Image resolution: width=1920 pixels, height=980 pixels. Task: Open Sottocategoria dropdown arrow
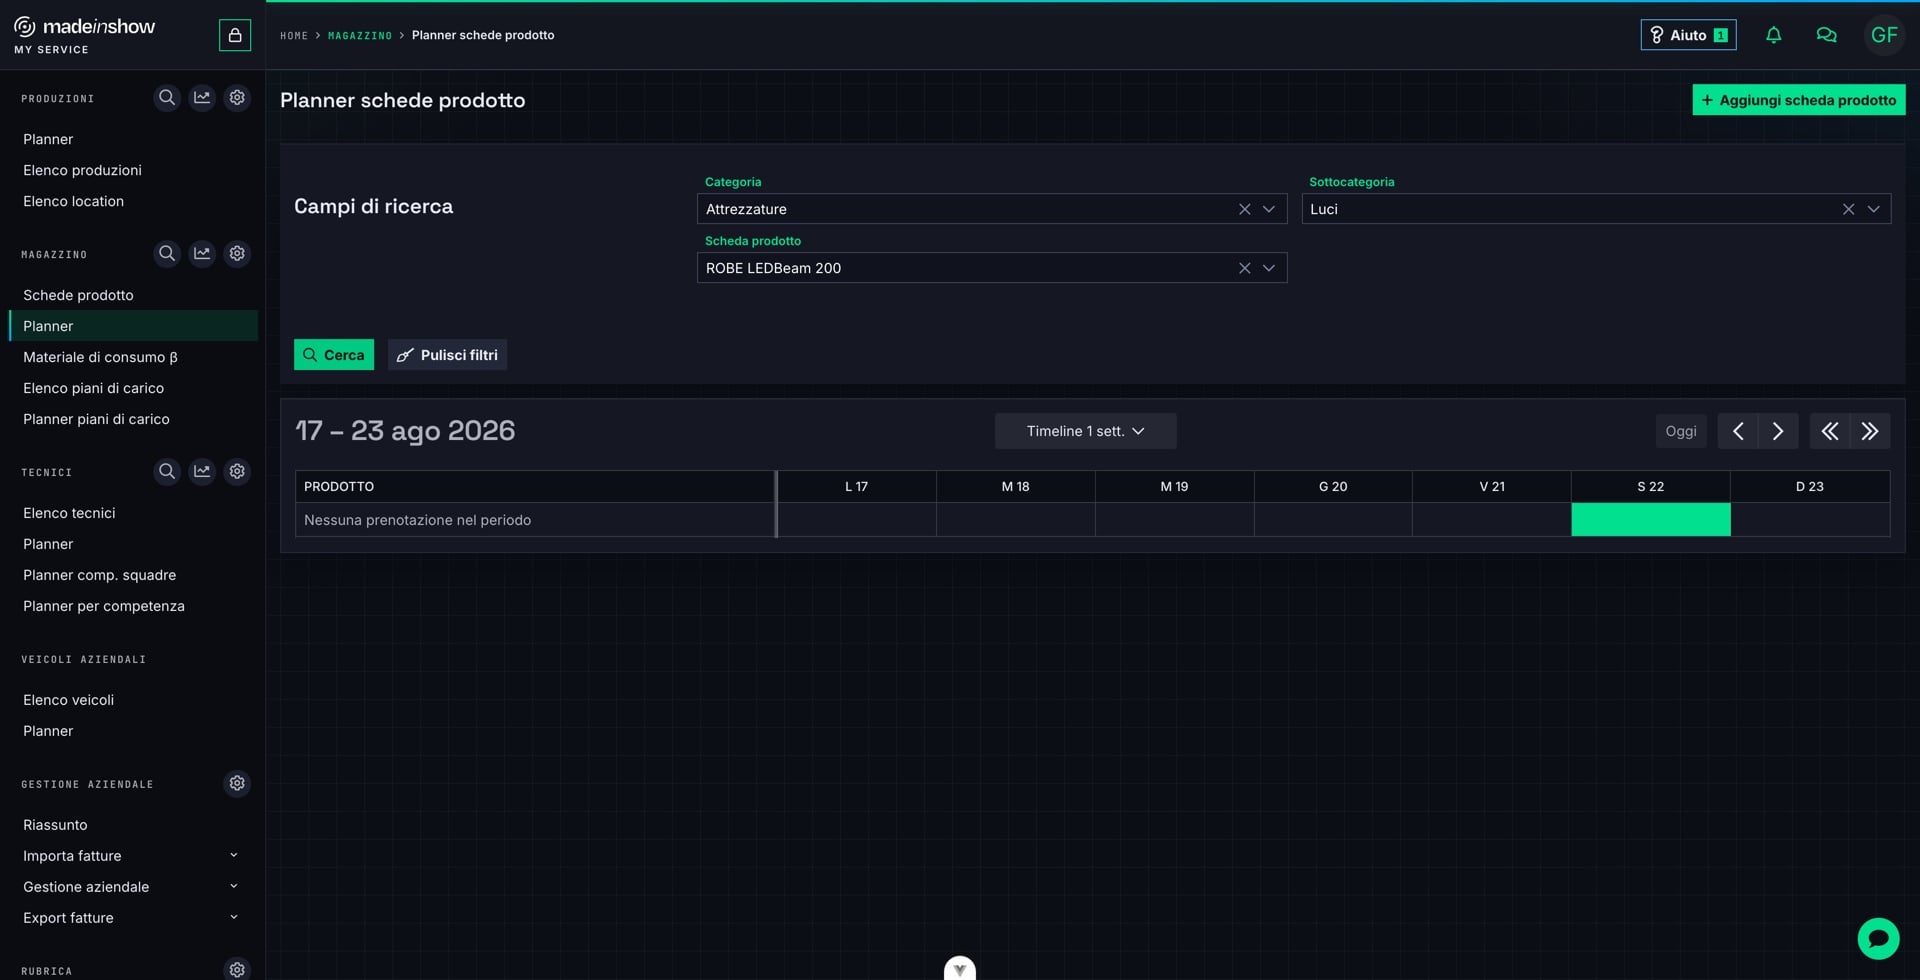pyautogui.click(x=1873, y=209)
